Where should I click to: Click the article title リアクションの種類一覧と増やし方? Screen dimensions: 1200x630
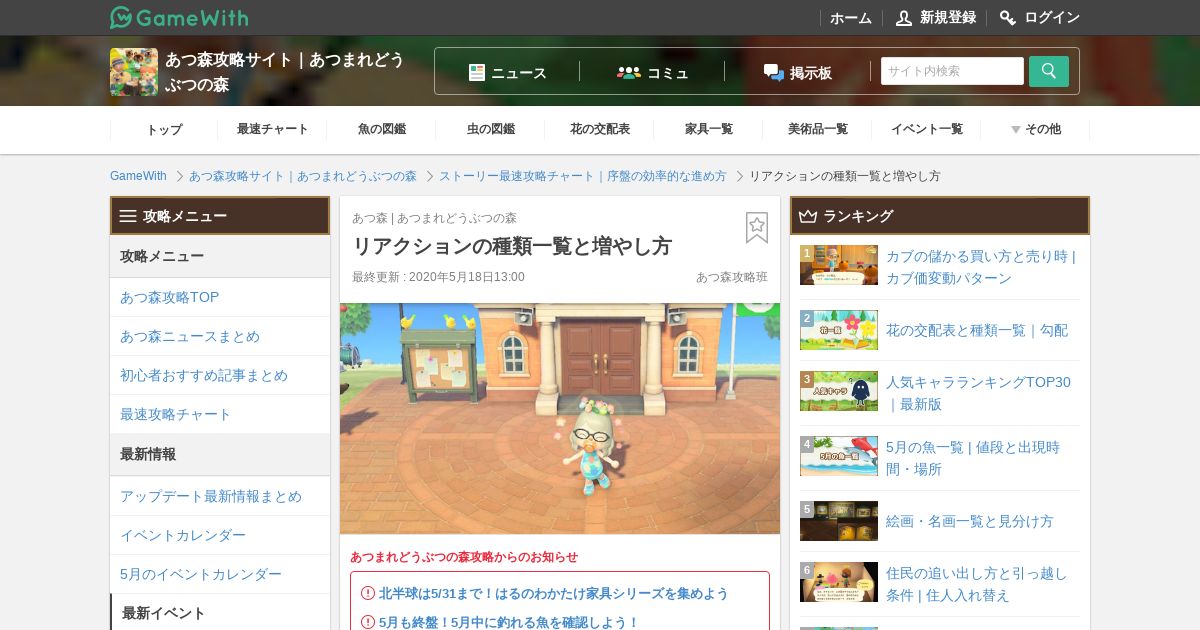(x=512, y=246)
